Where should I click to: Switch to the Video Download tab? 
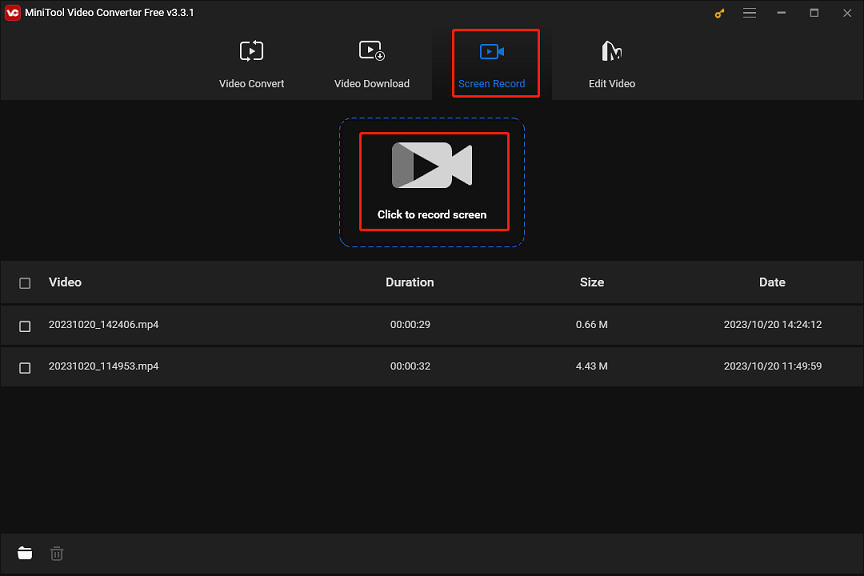[372, 64]
